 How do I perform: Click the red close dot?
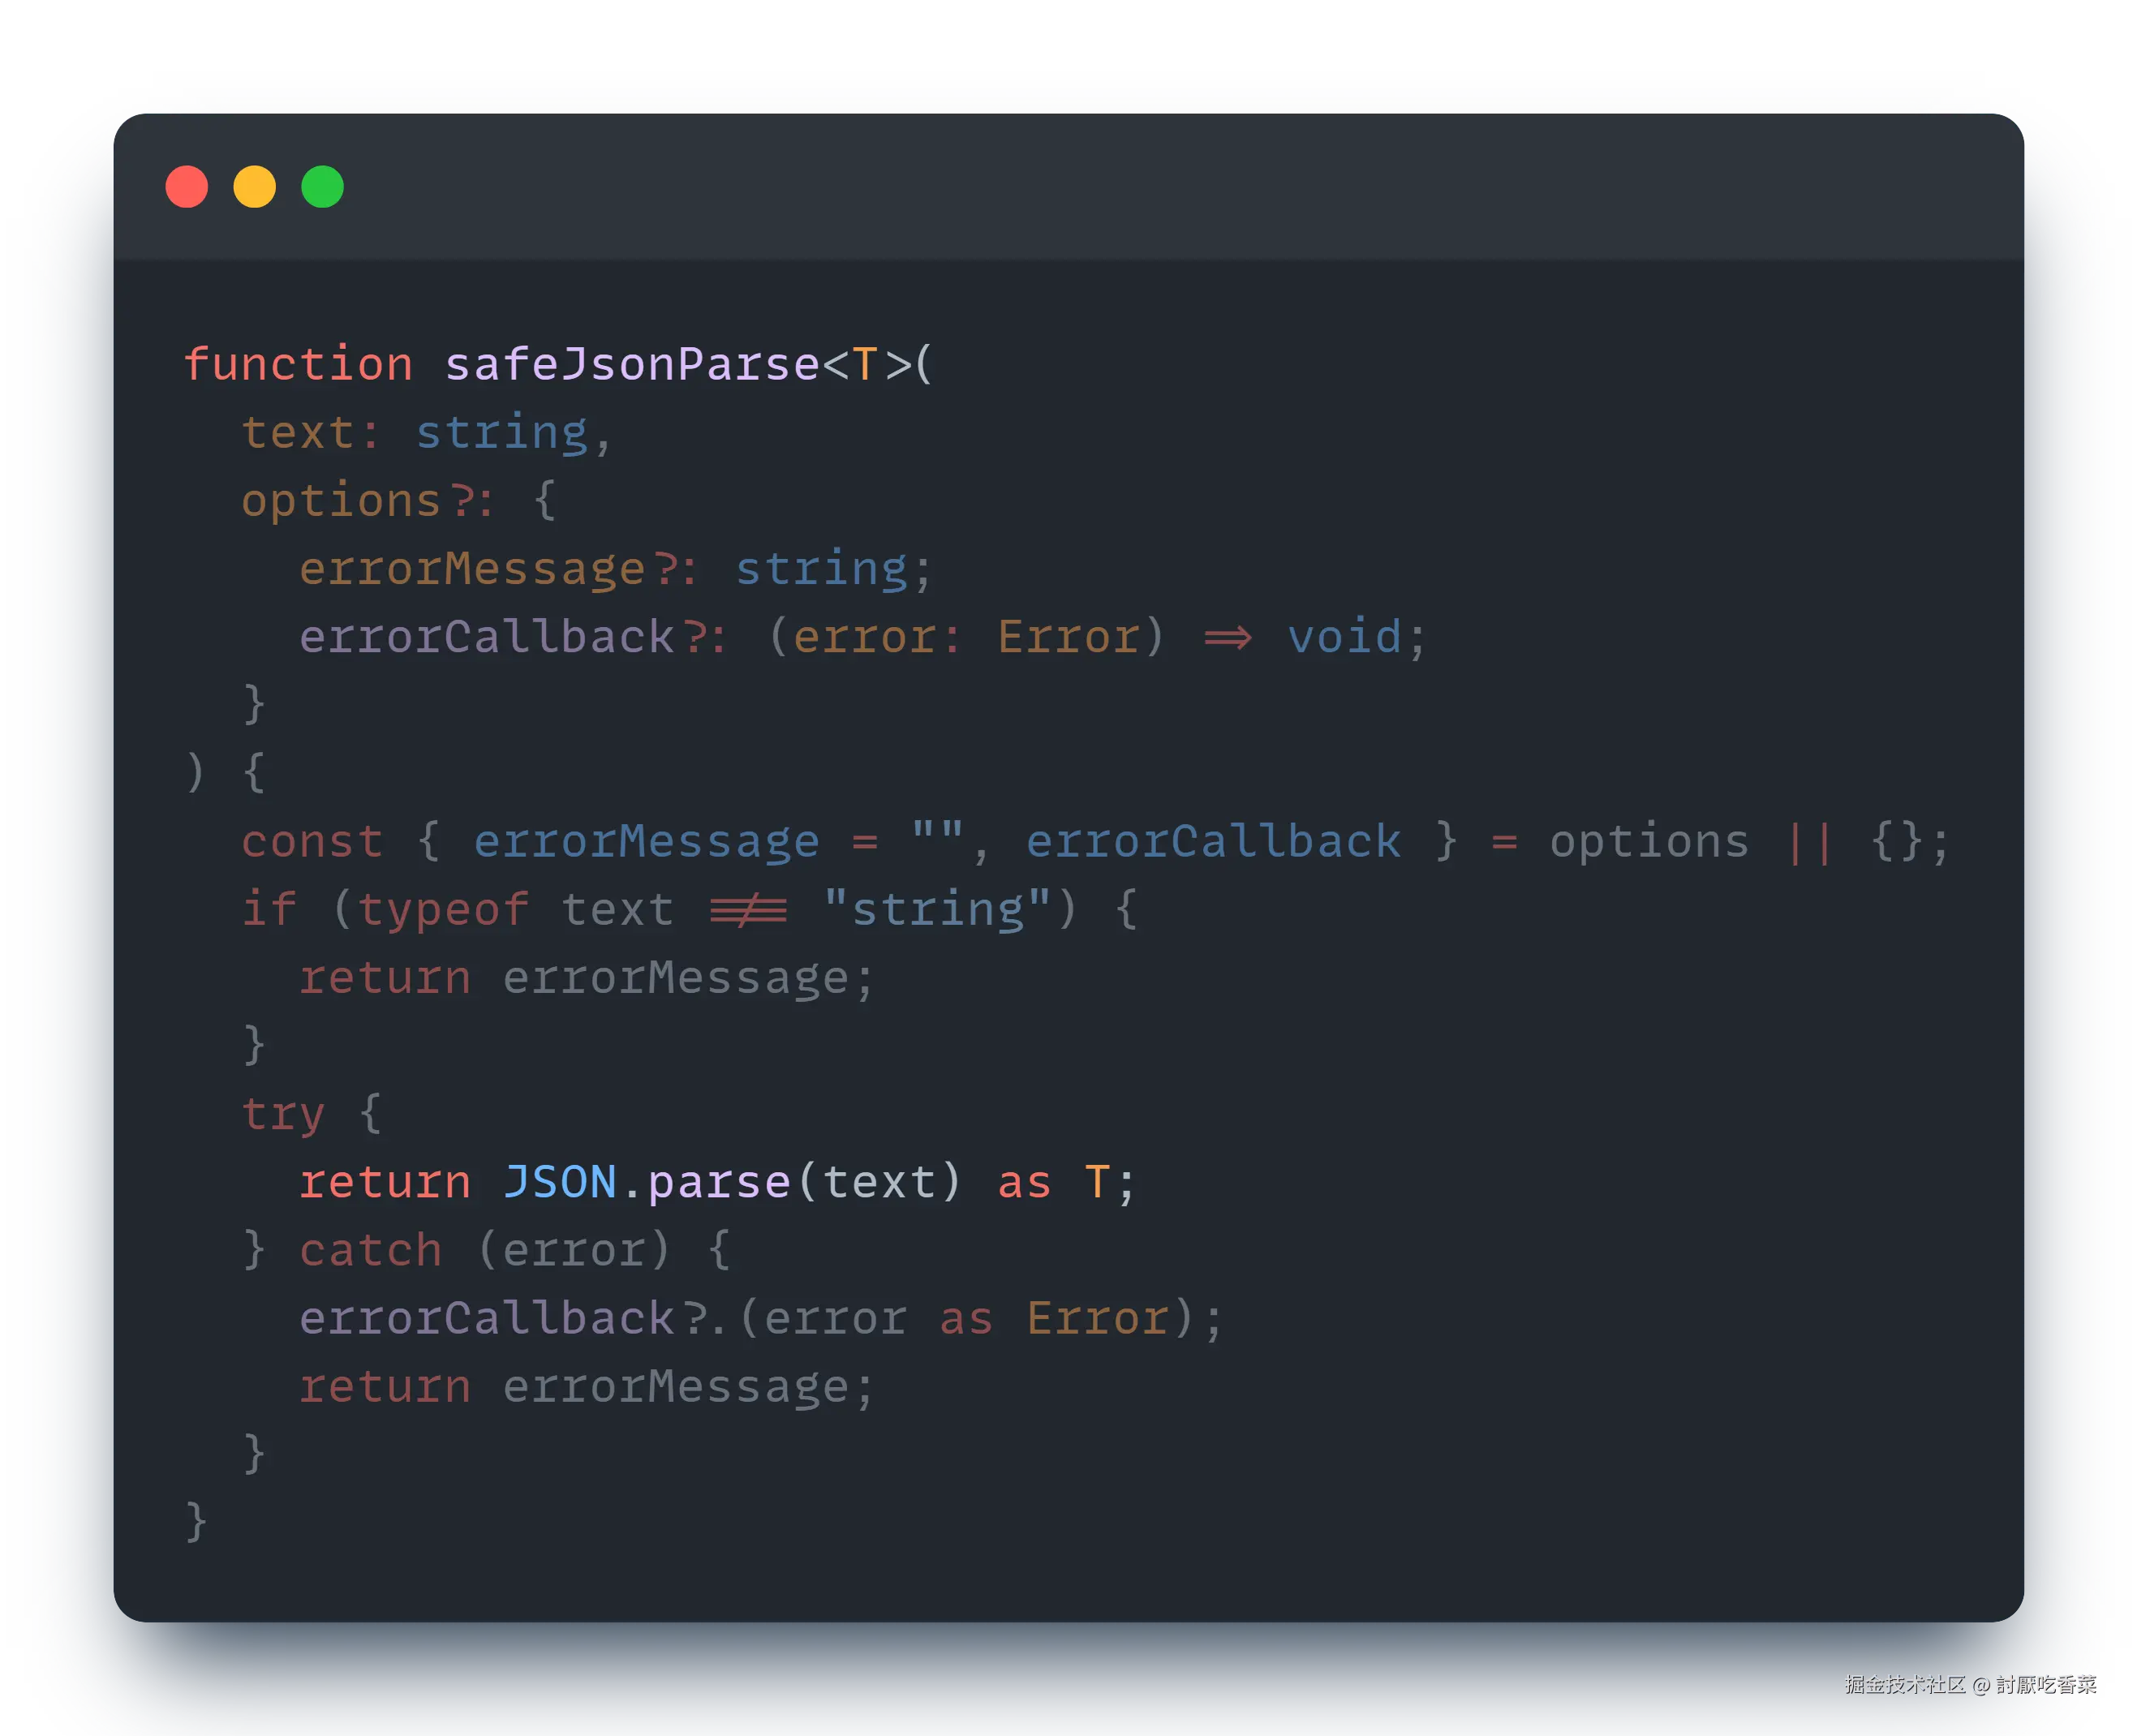point(186,187)
